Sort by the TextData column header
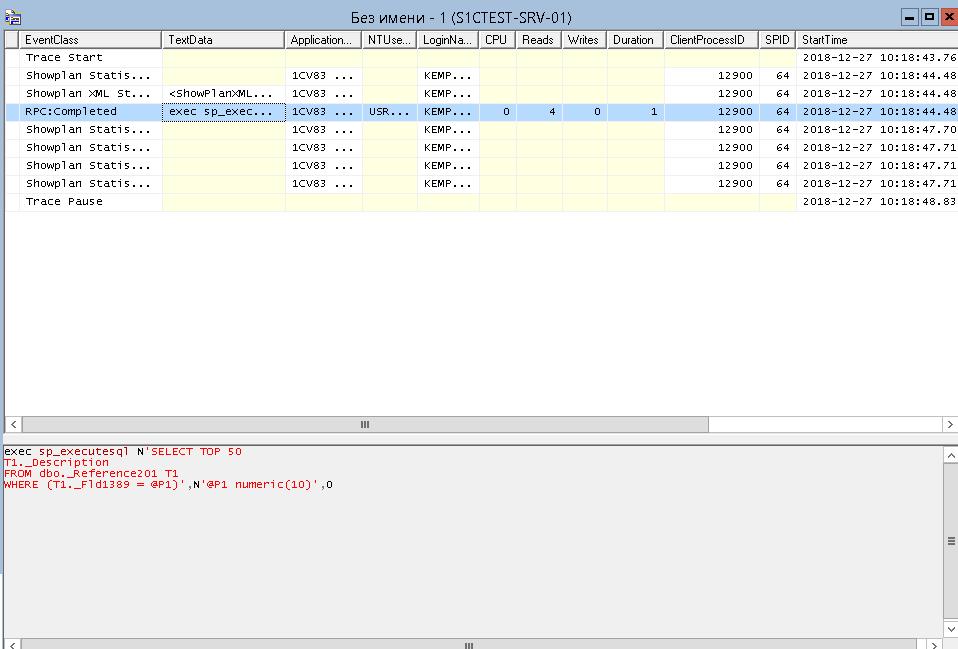 [222, 39]
